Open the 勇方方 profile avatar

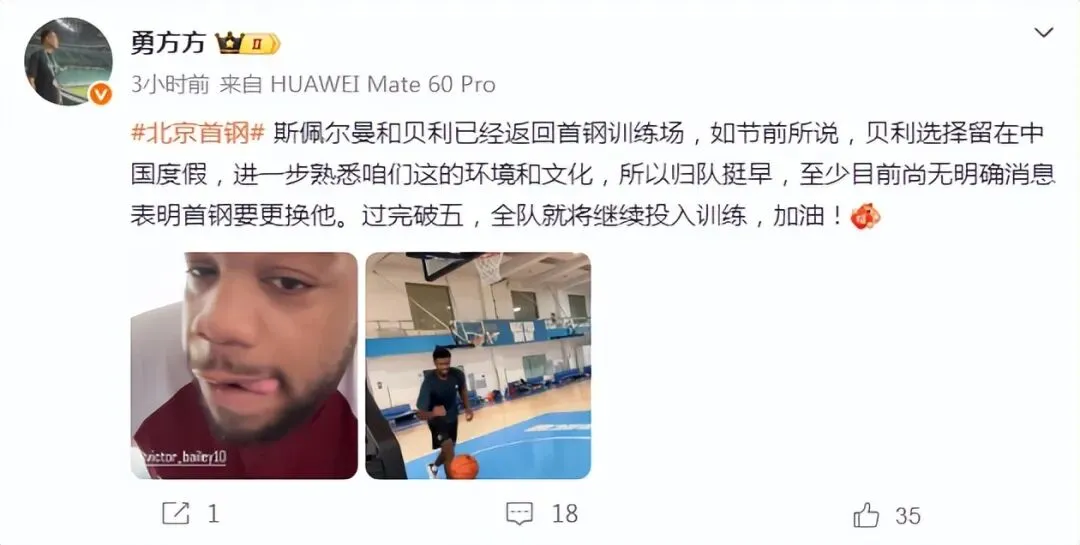coord(68,61)
